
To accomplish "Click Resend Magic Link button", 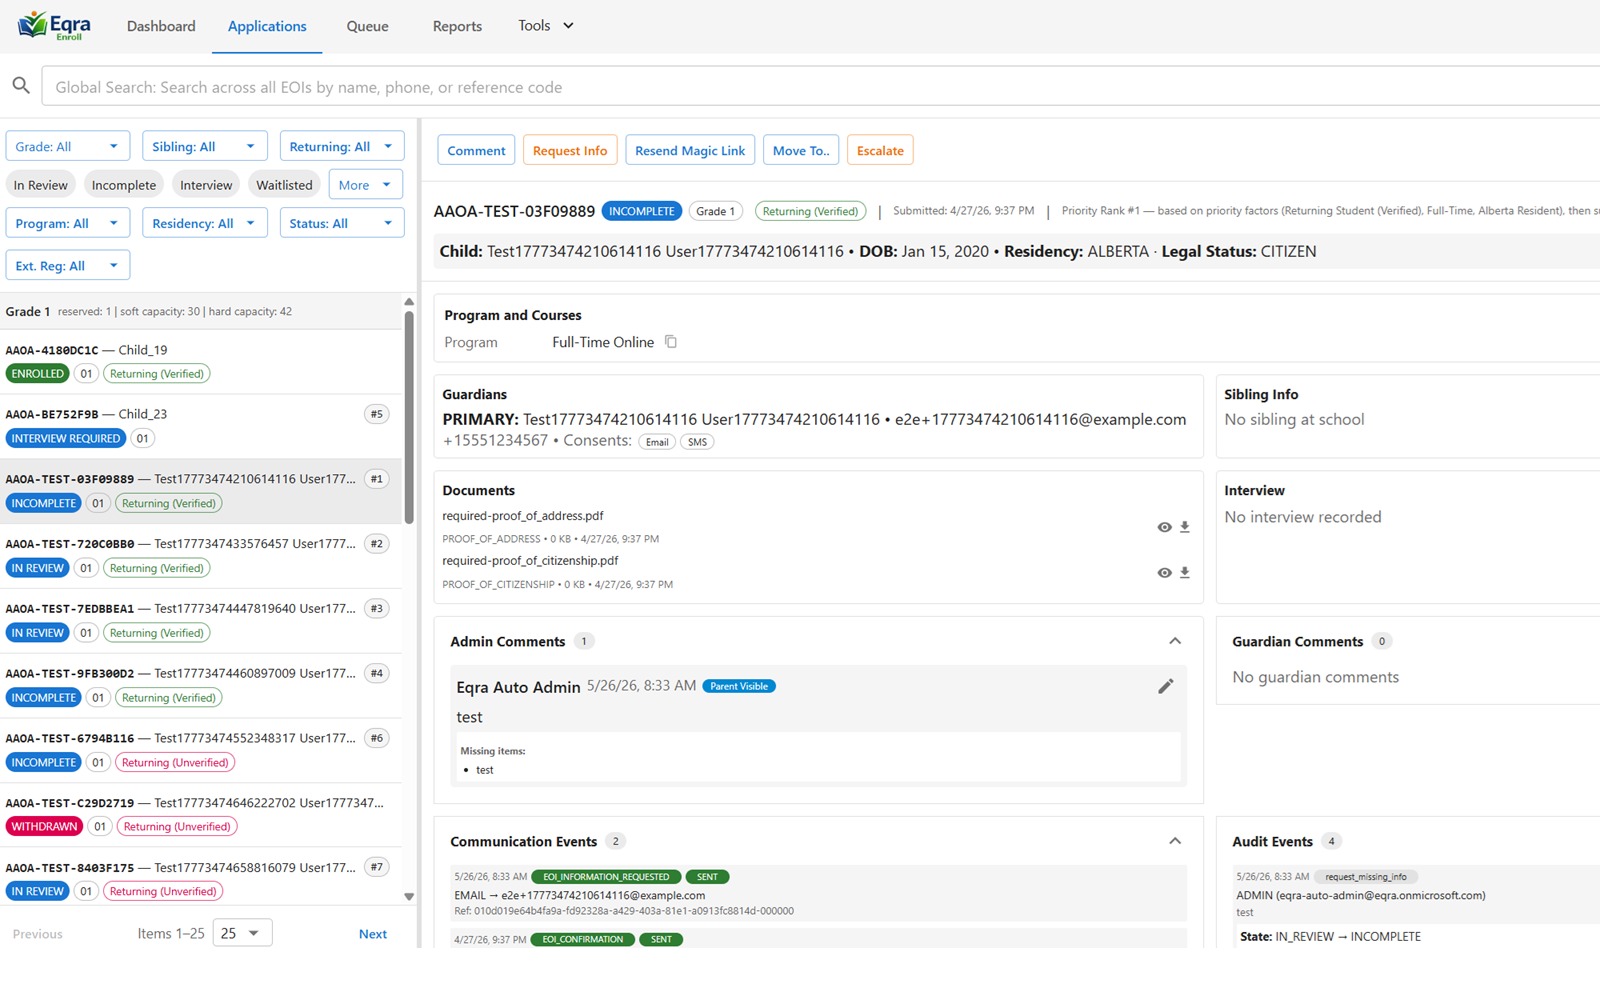I will (x=690, y=150).
